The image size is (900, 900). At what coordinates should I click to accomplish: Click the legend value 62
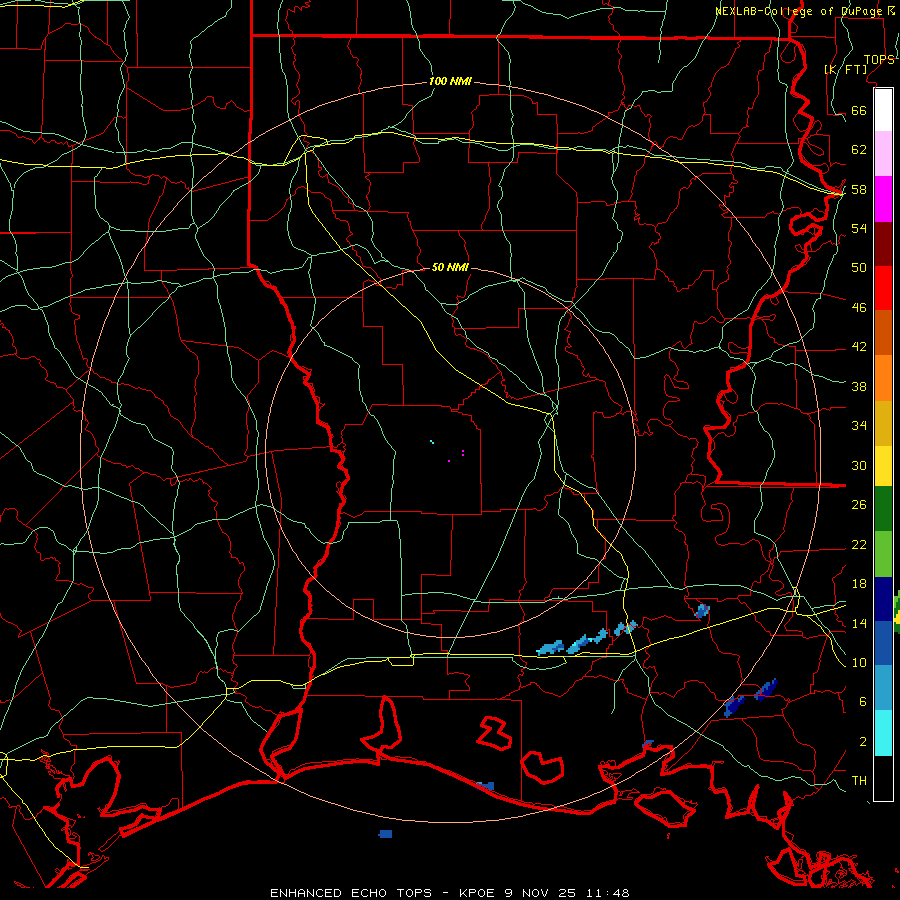pos(859,149)
